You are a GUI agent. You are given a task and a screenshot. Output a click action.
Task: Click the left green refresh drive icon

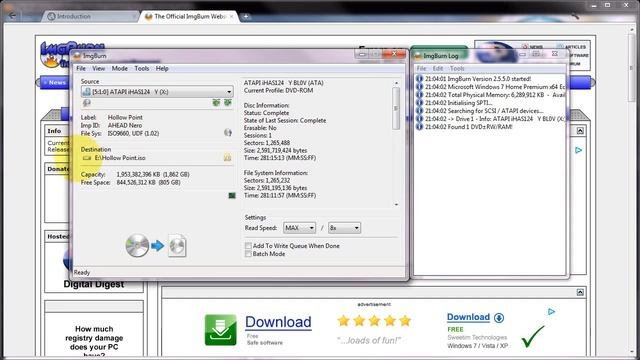216,102
